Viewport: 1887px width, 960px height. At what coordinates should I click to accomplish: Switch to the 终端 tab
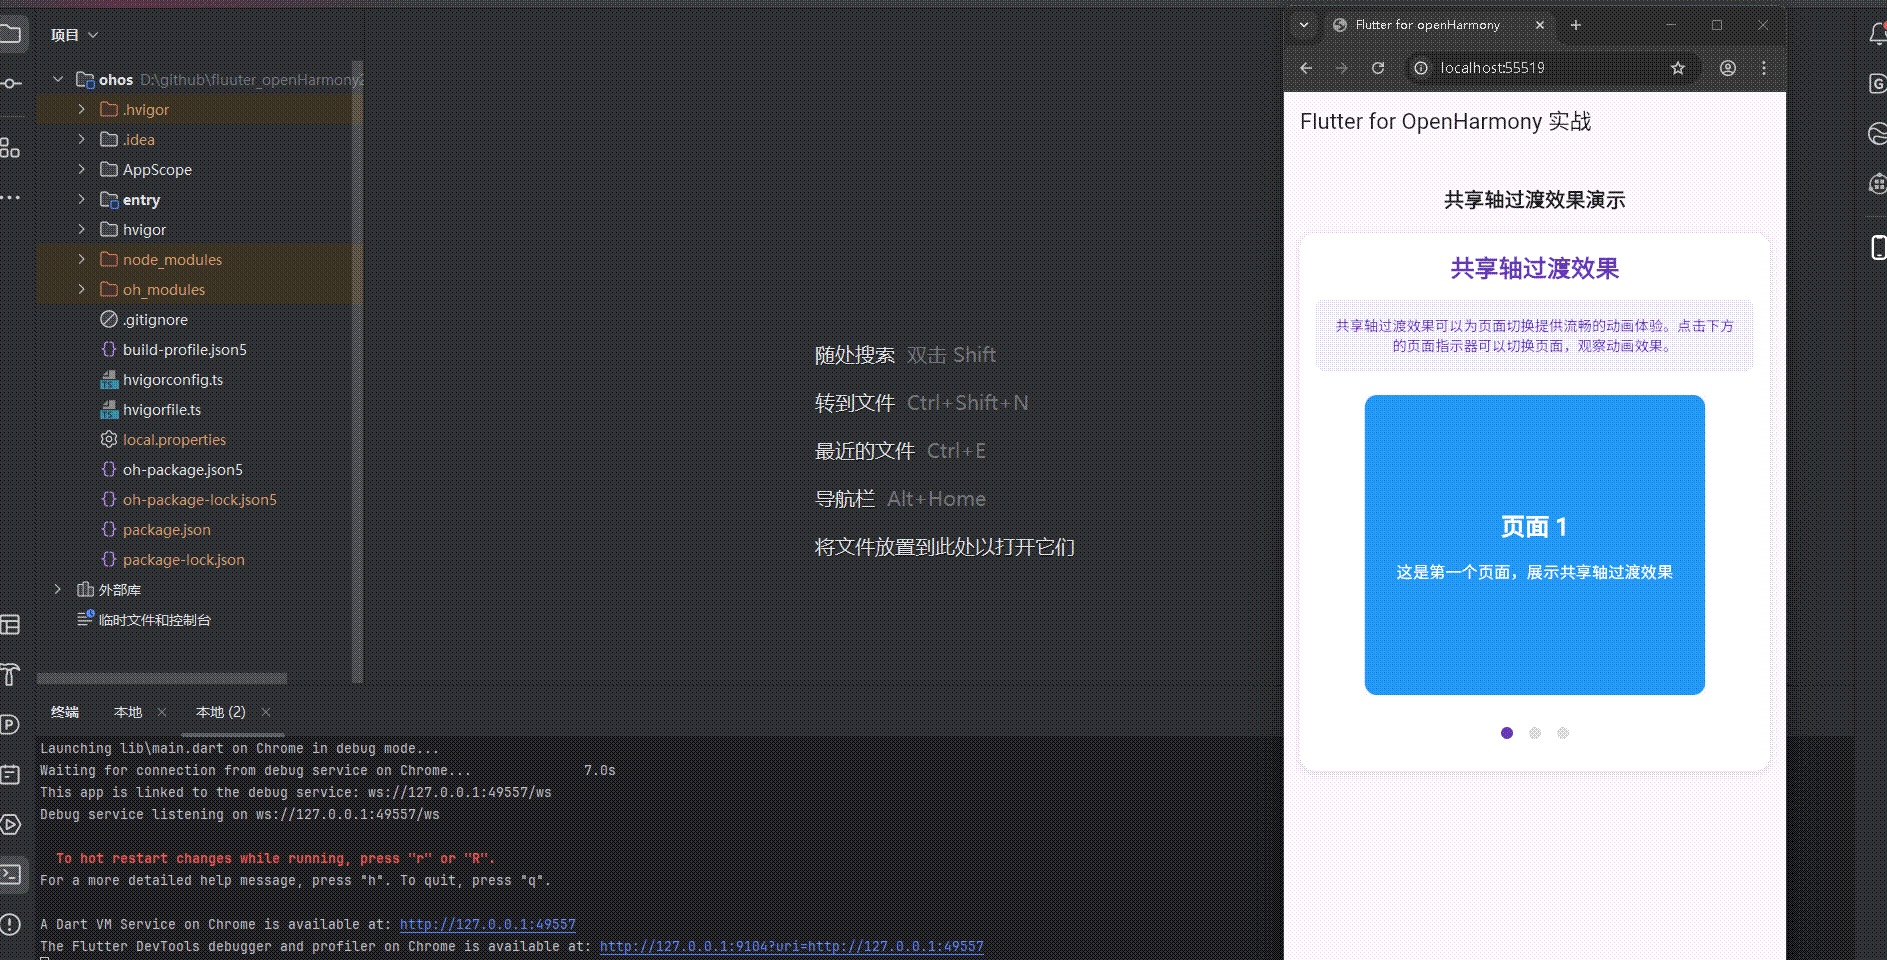65,712
